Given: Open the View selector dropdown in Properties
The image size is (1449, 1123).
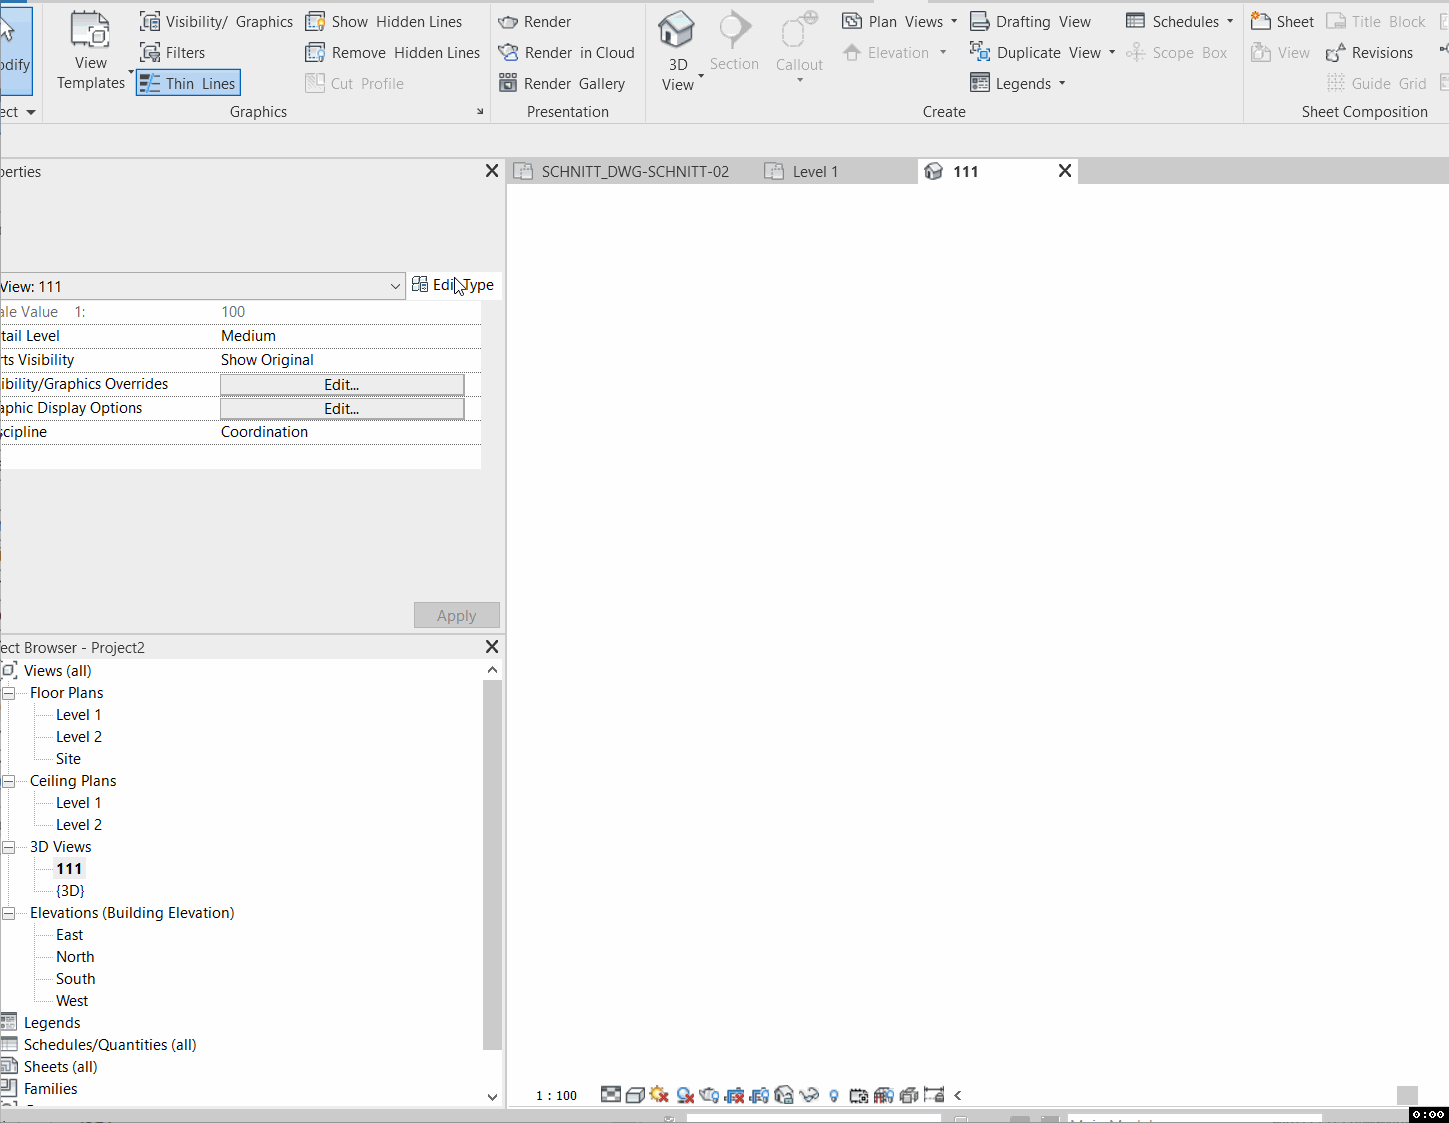Looking at the screenshot, I should click(394, 286).
